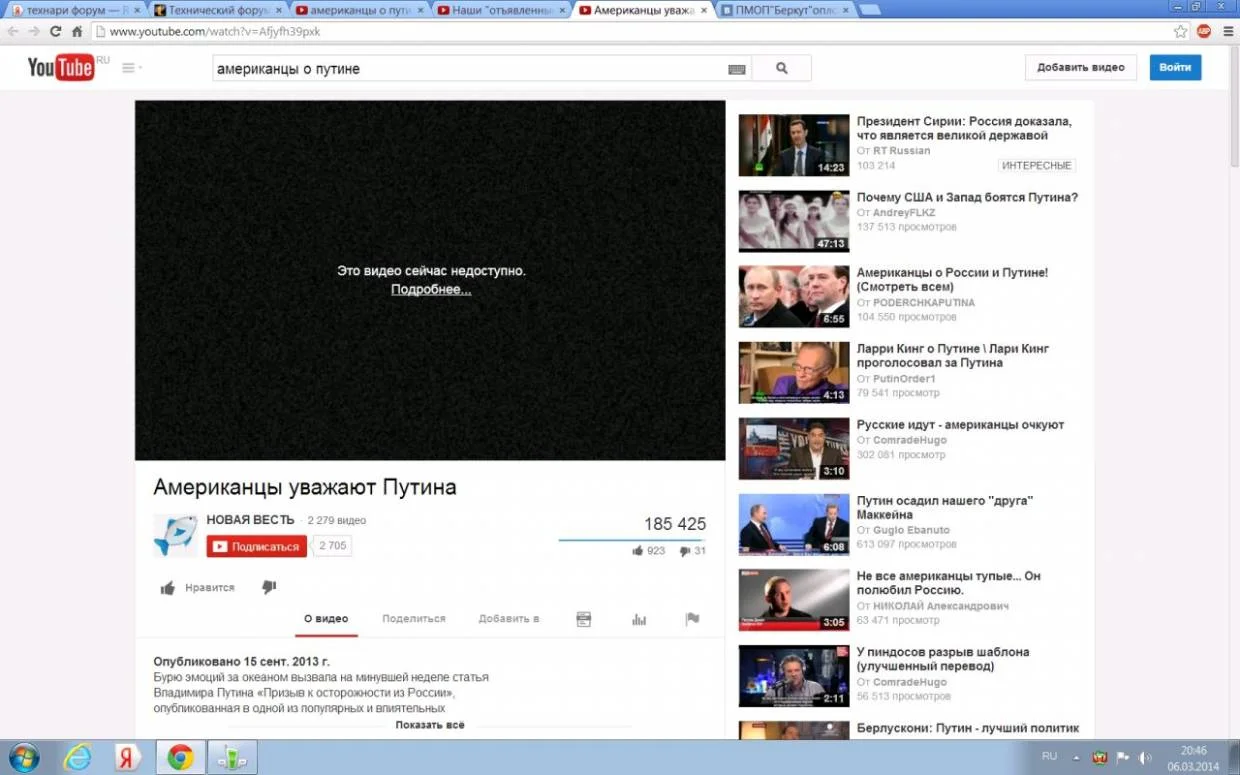Switch to the 'Поделиться' tab

414,619
